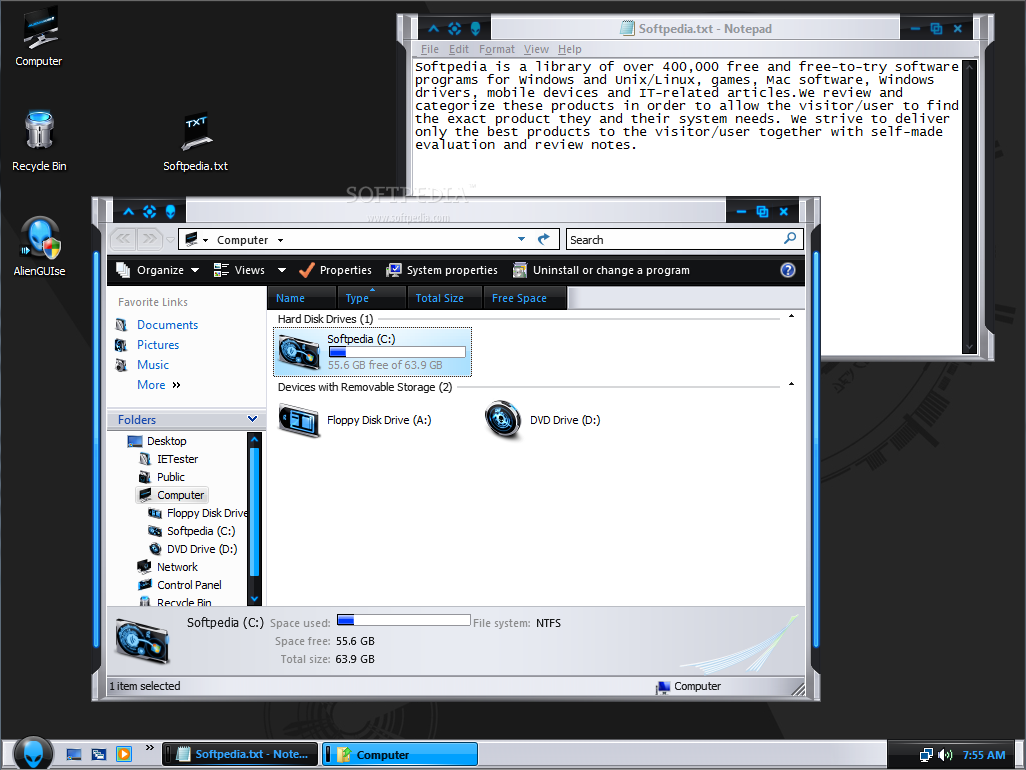
Task: Collapse the Hard Disk Drives group
Action: pyautogui.click(x=791, y=317)
